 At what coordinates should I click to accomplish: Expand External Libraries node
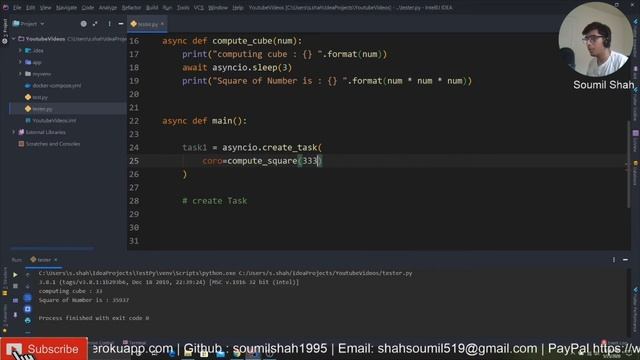coord(13,132)
